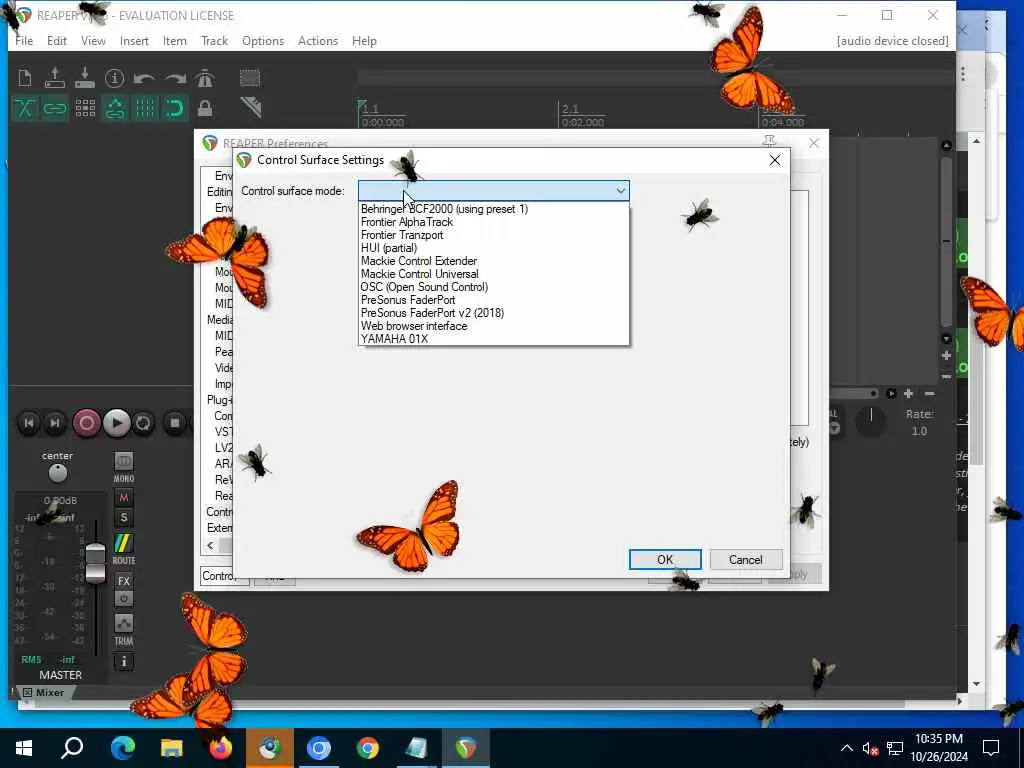Choose Web browser interface option
Viewport: 1024px width, 768px height.
point(494,326)
